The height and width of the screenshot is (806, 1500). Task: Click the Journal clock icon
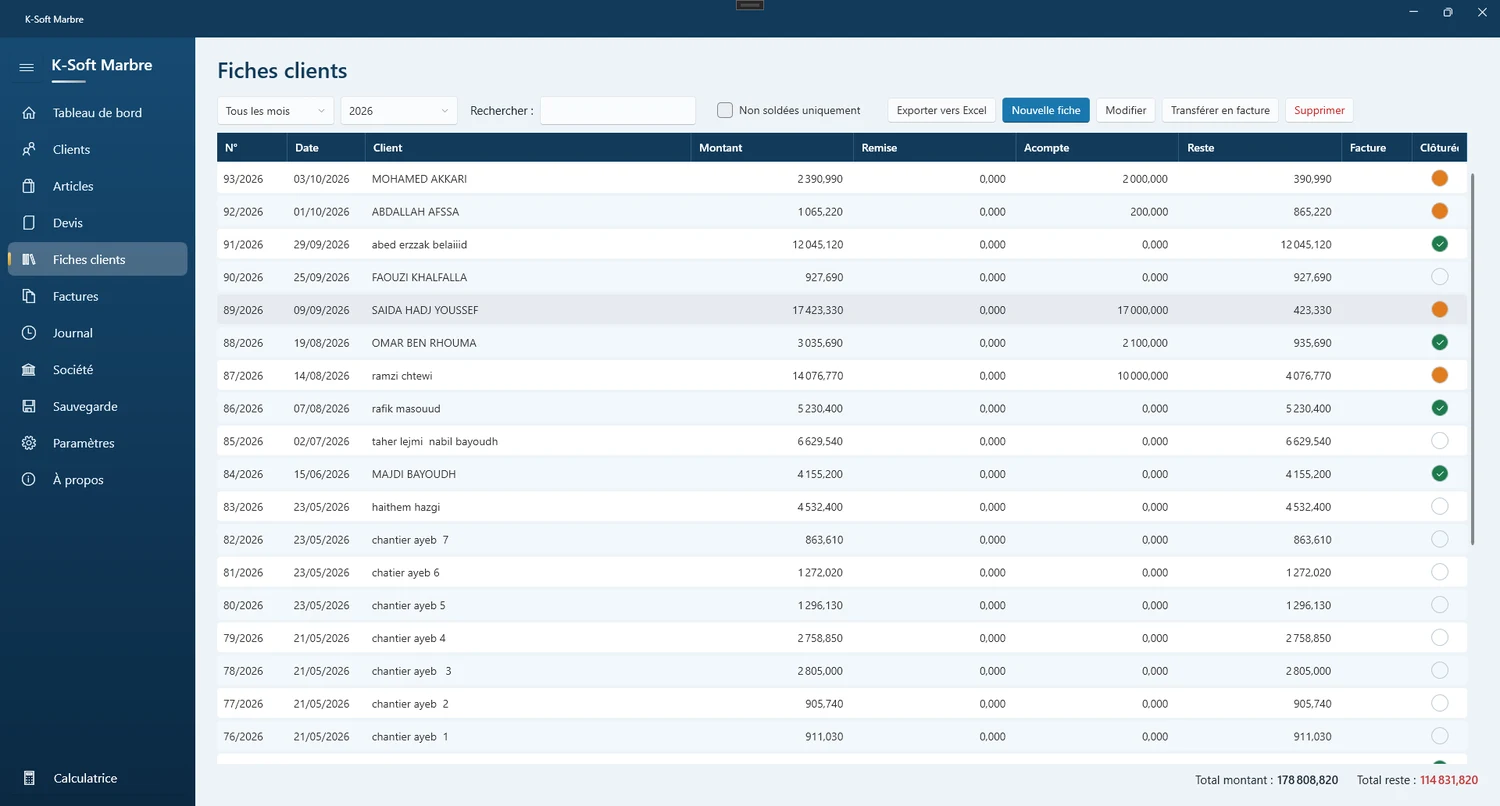click(x=29, y=333)
